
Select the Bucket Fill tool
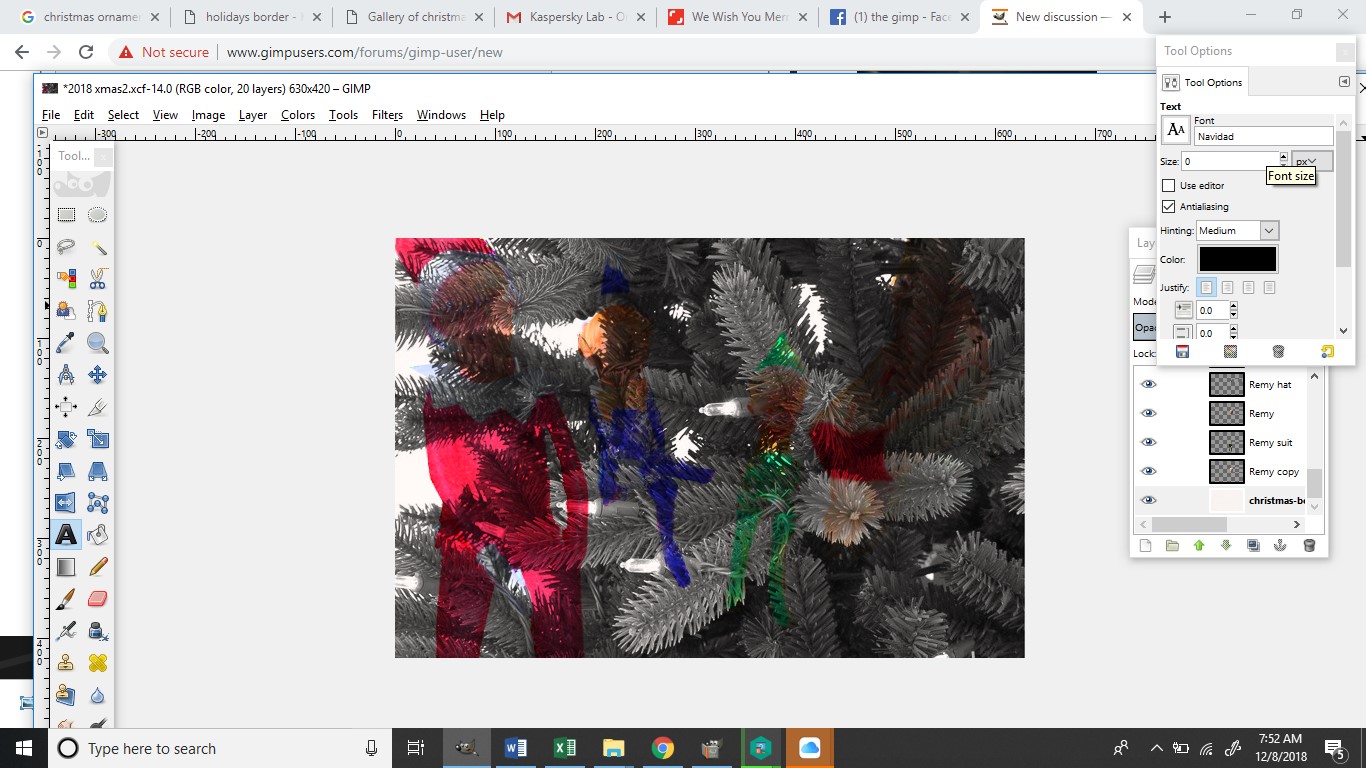[97, 535]
